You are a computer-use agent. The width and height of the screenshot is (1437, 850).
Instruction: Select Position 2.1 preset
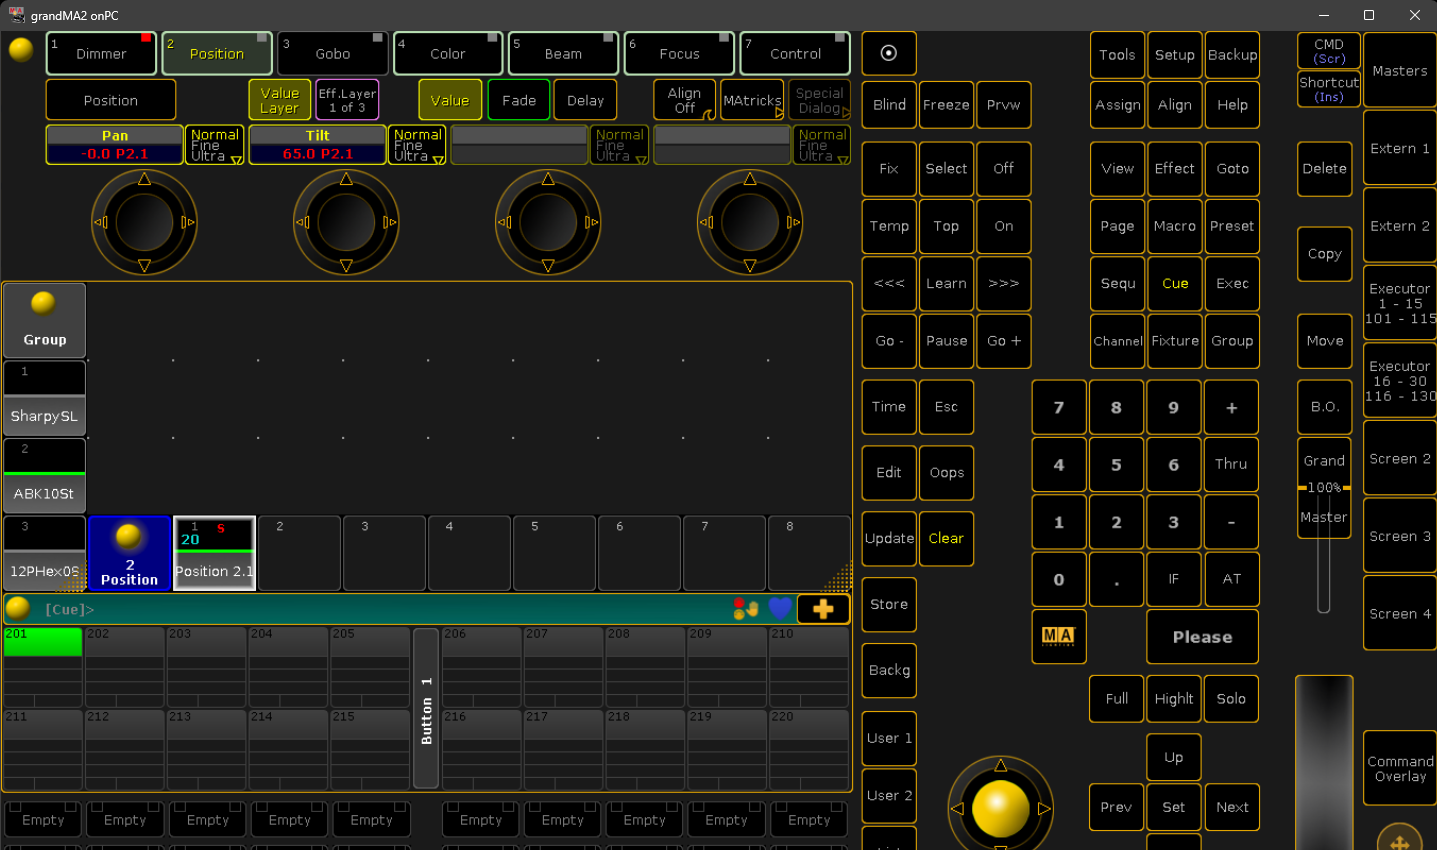pyautogui.click(x=215, y=553)
